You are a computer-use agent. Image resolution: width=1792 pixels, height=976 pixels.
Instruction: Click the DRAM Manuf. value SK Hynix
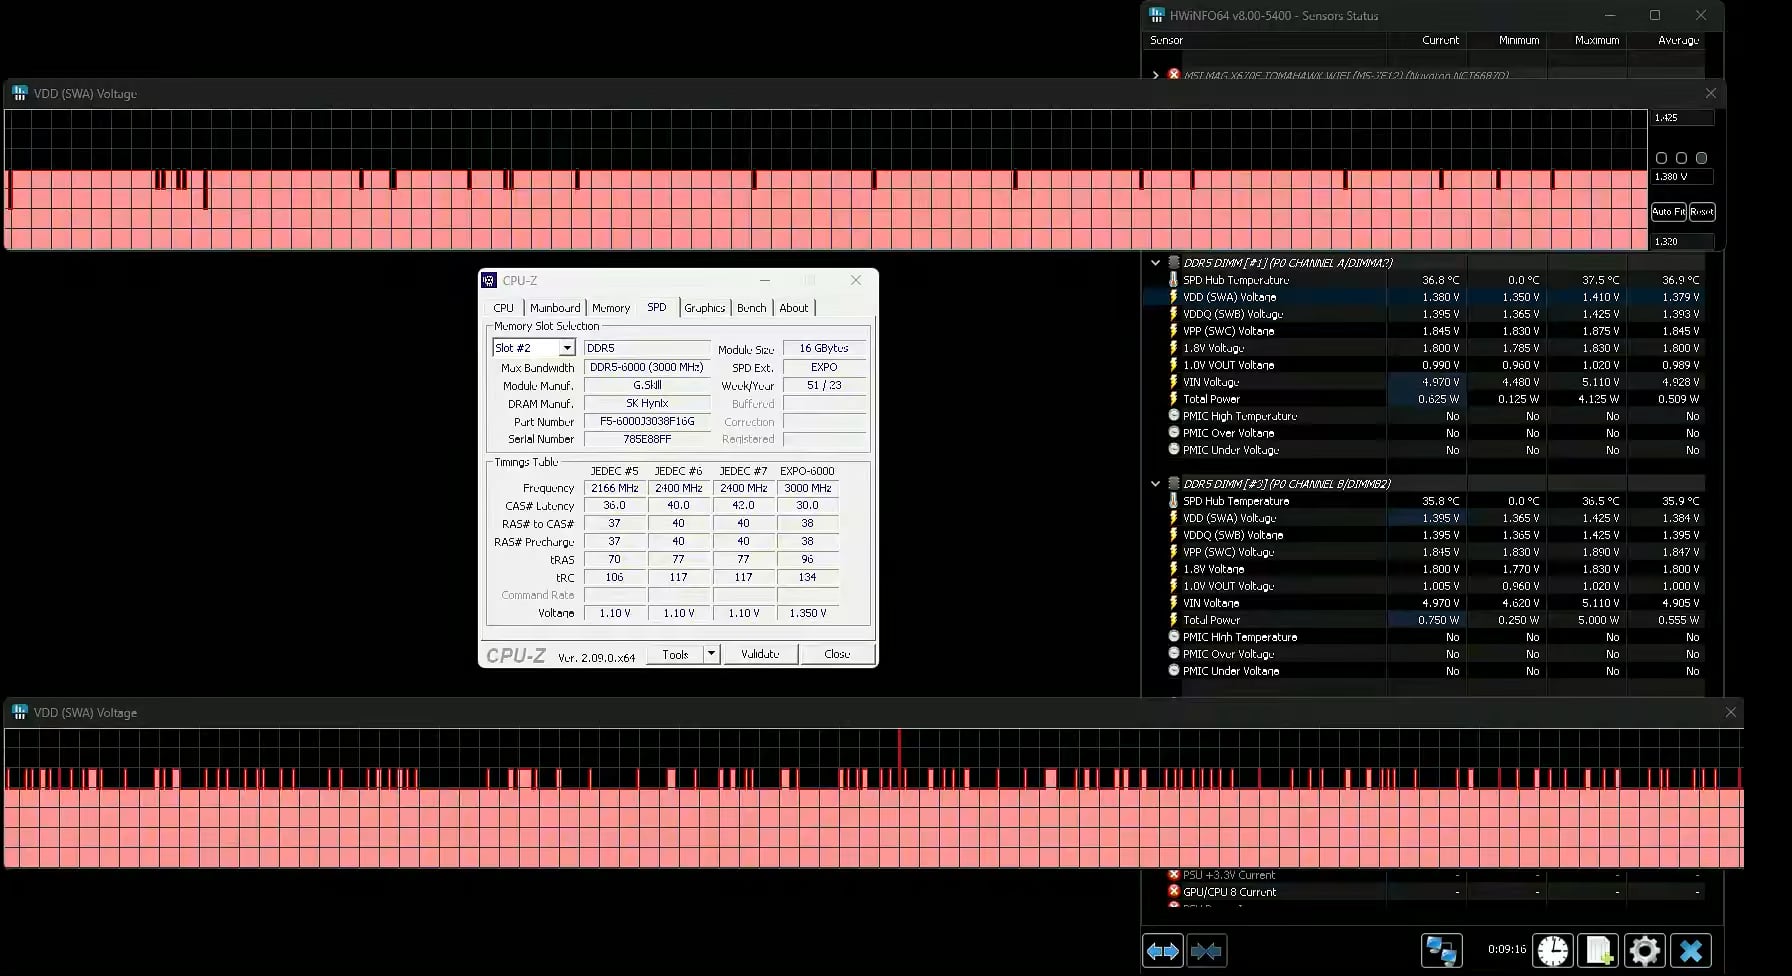(x=647, y=404)
